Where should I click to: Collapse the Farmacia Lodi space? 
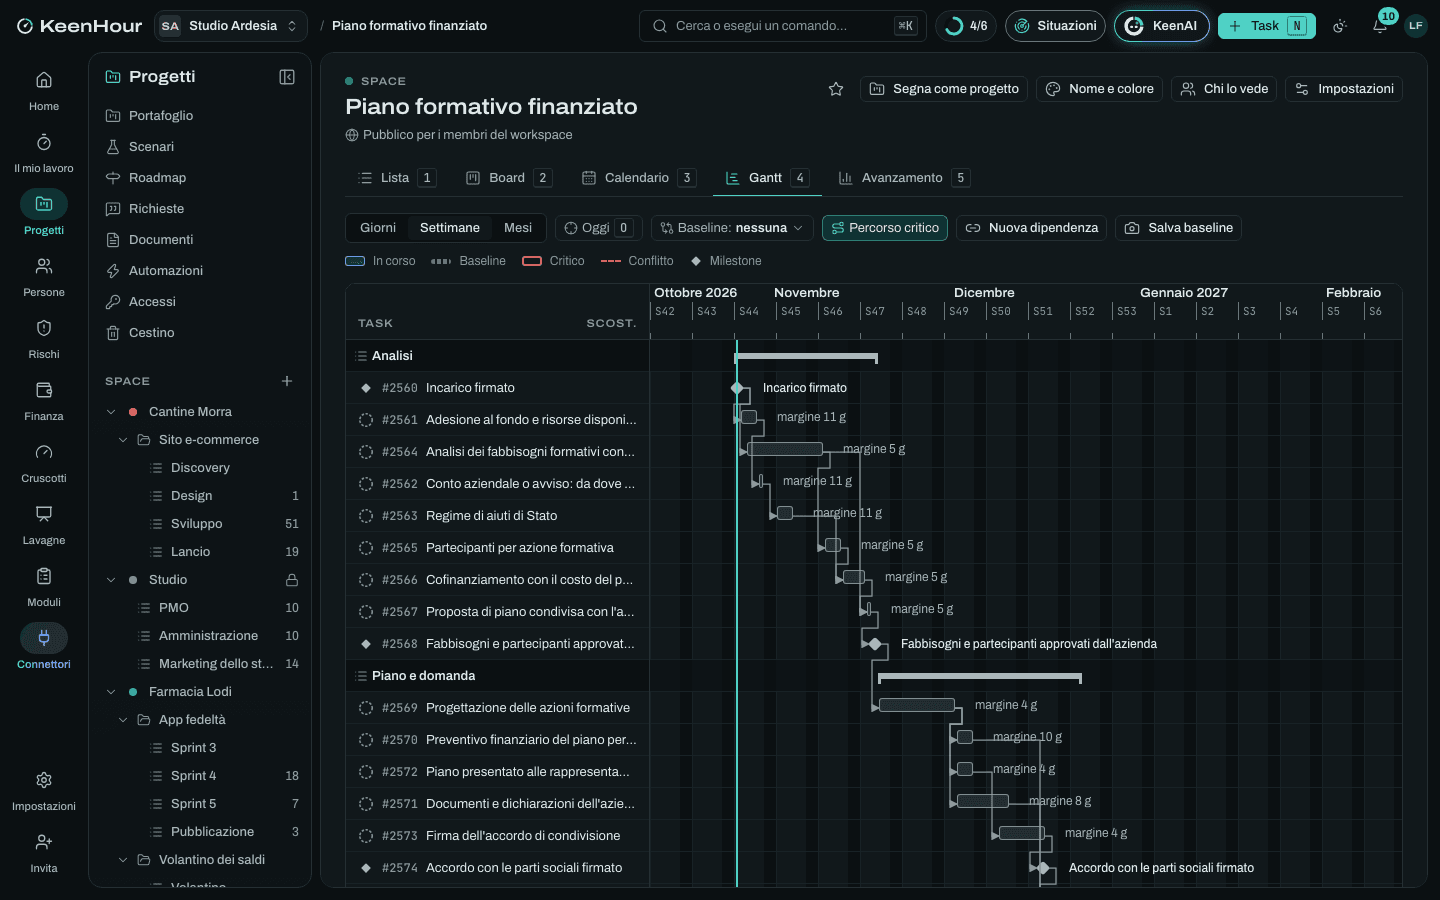point(111,692)
